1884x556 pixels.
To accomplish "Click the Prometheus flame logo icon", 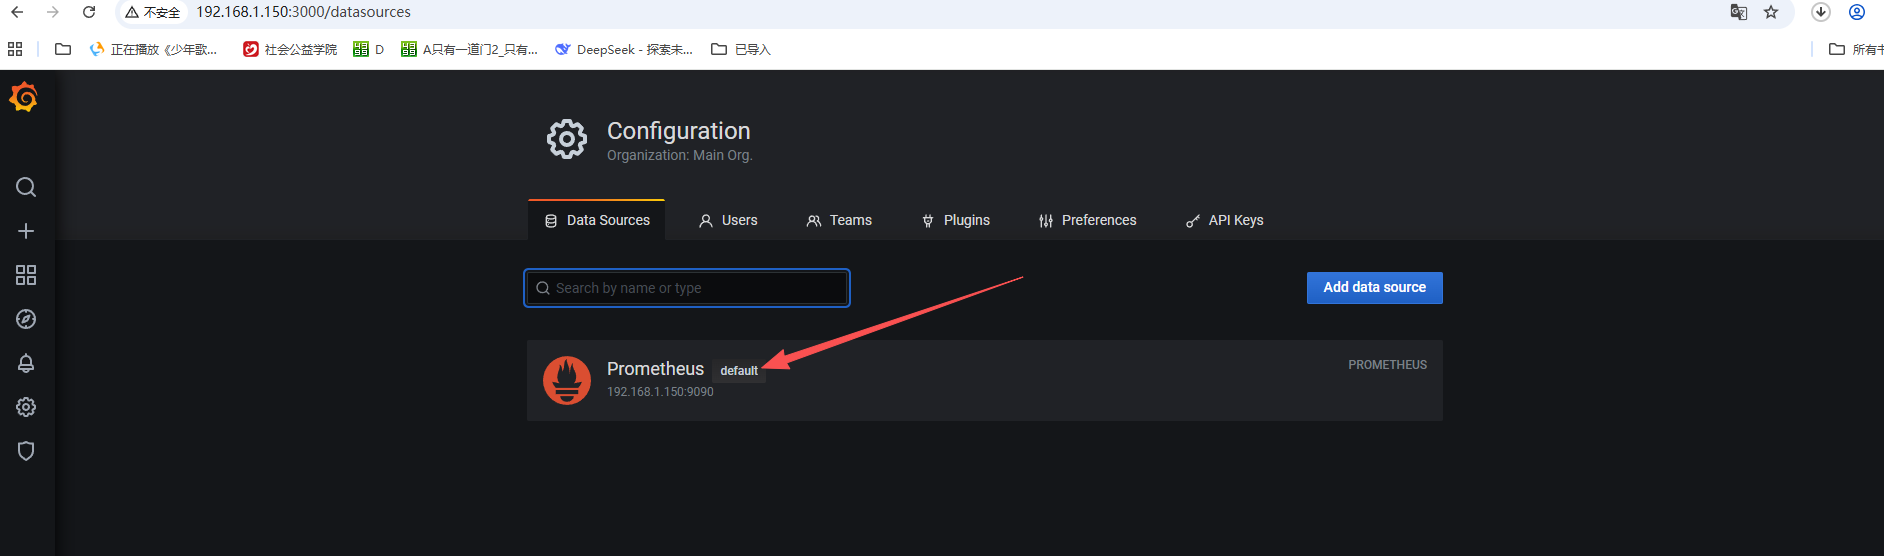I will [567, 381].
